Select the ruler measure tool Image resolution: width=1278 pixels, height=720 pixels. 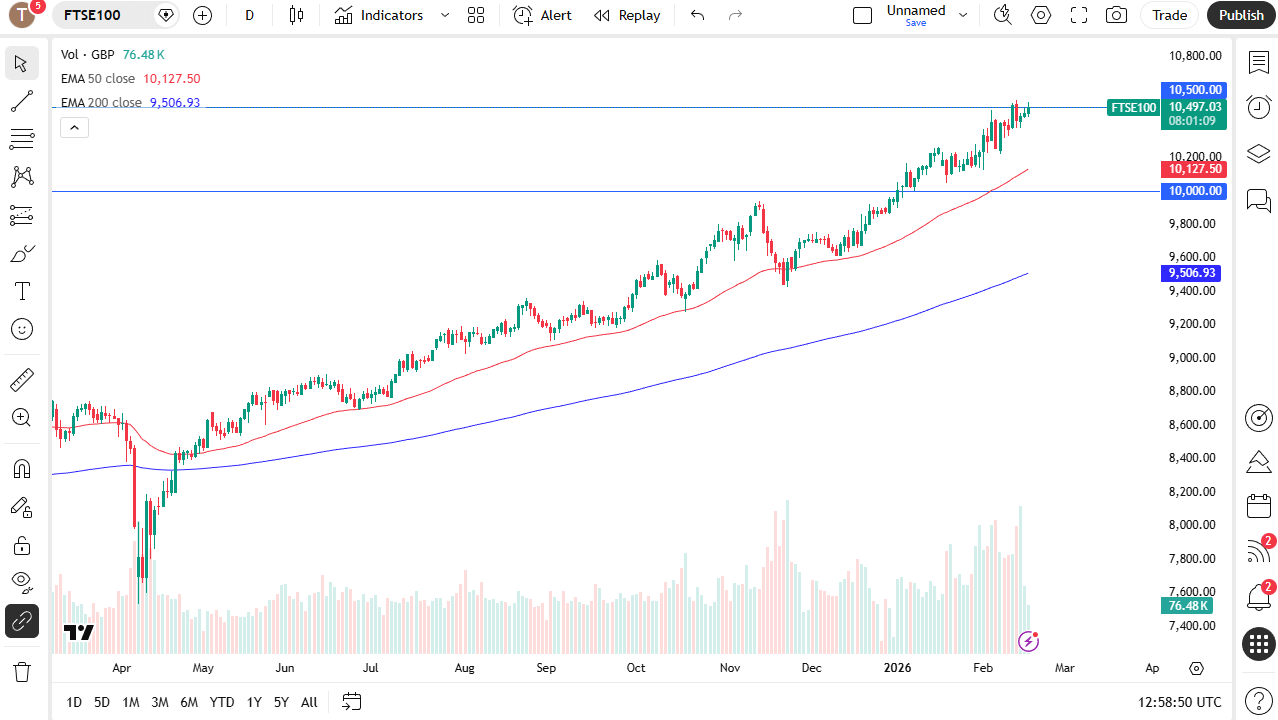[21, 379]
